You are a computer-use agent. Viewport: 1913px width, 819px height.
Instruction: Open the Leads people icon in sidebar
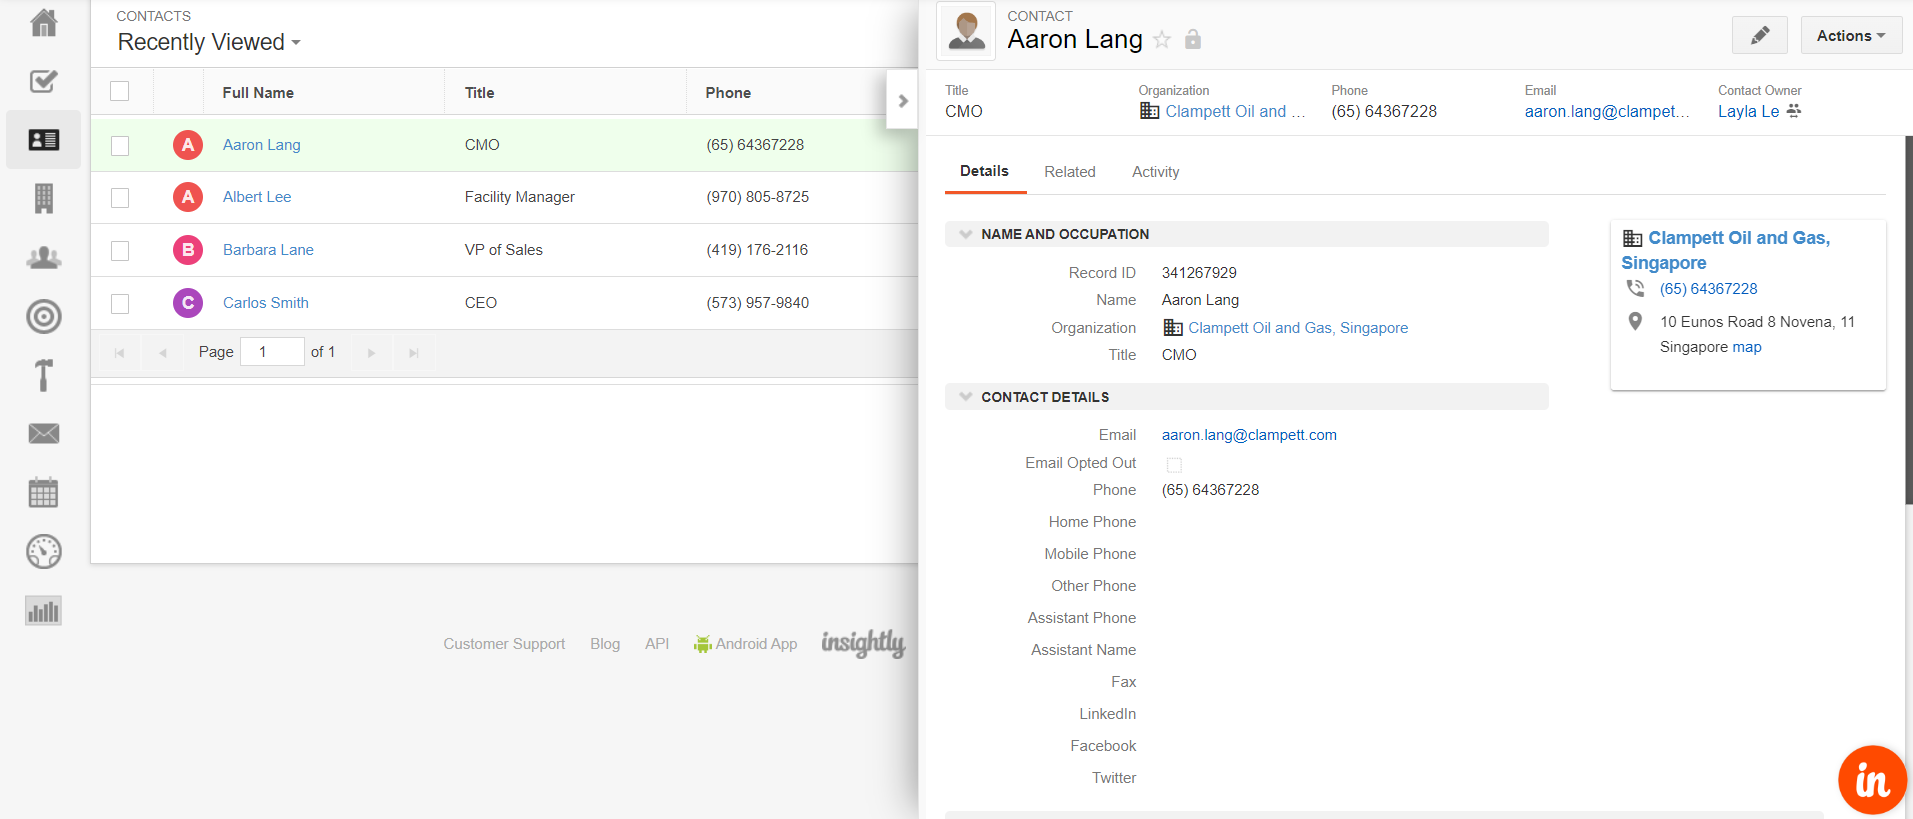pos(43,258)
